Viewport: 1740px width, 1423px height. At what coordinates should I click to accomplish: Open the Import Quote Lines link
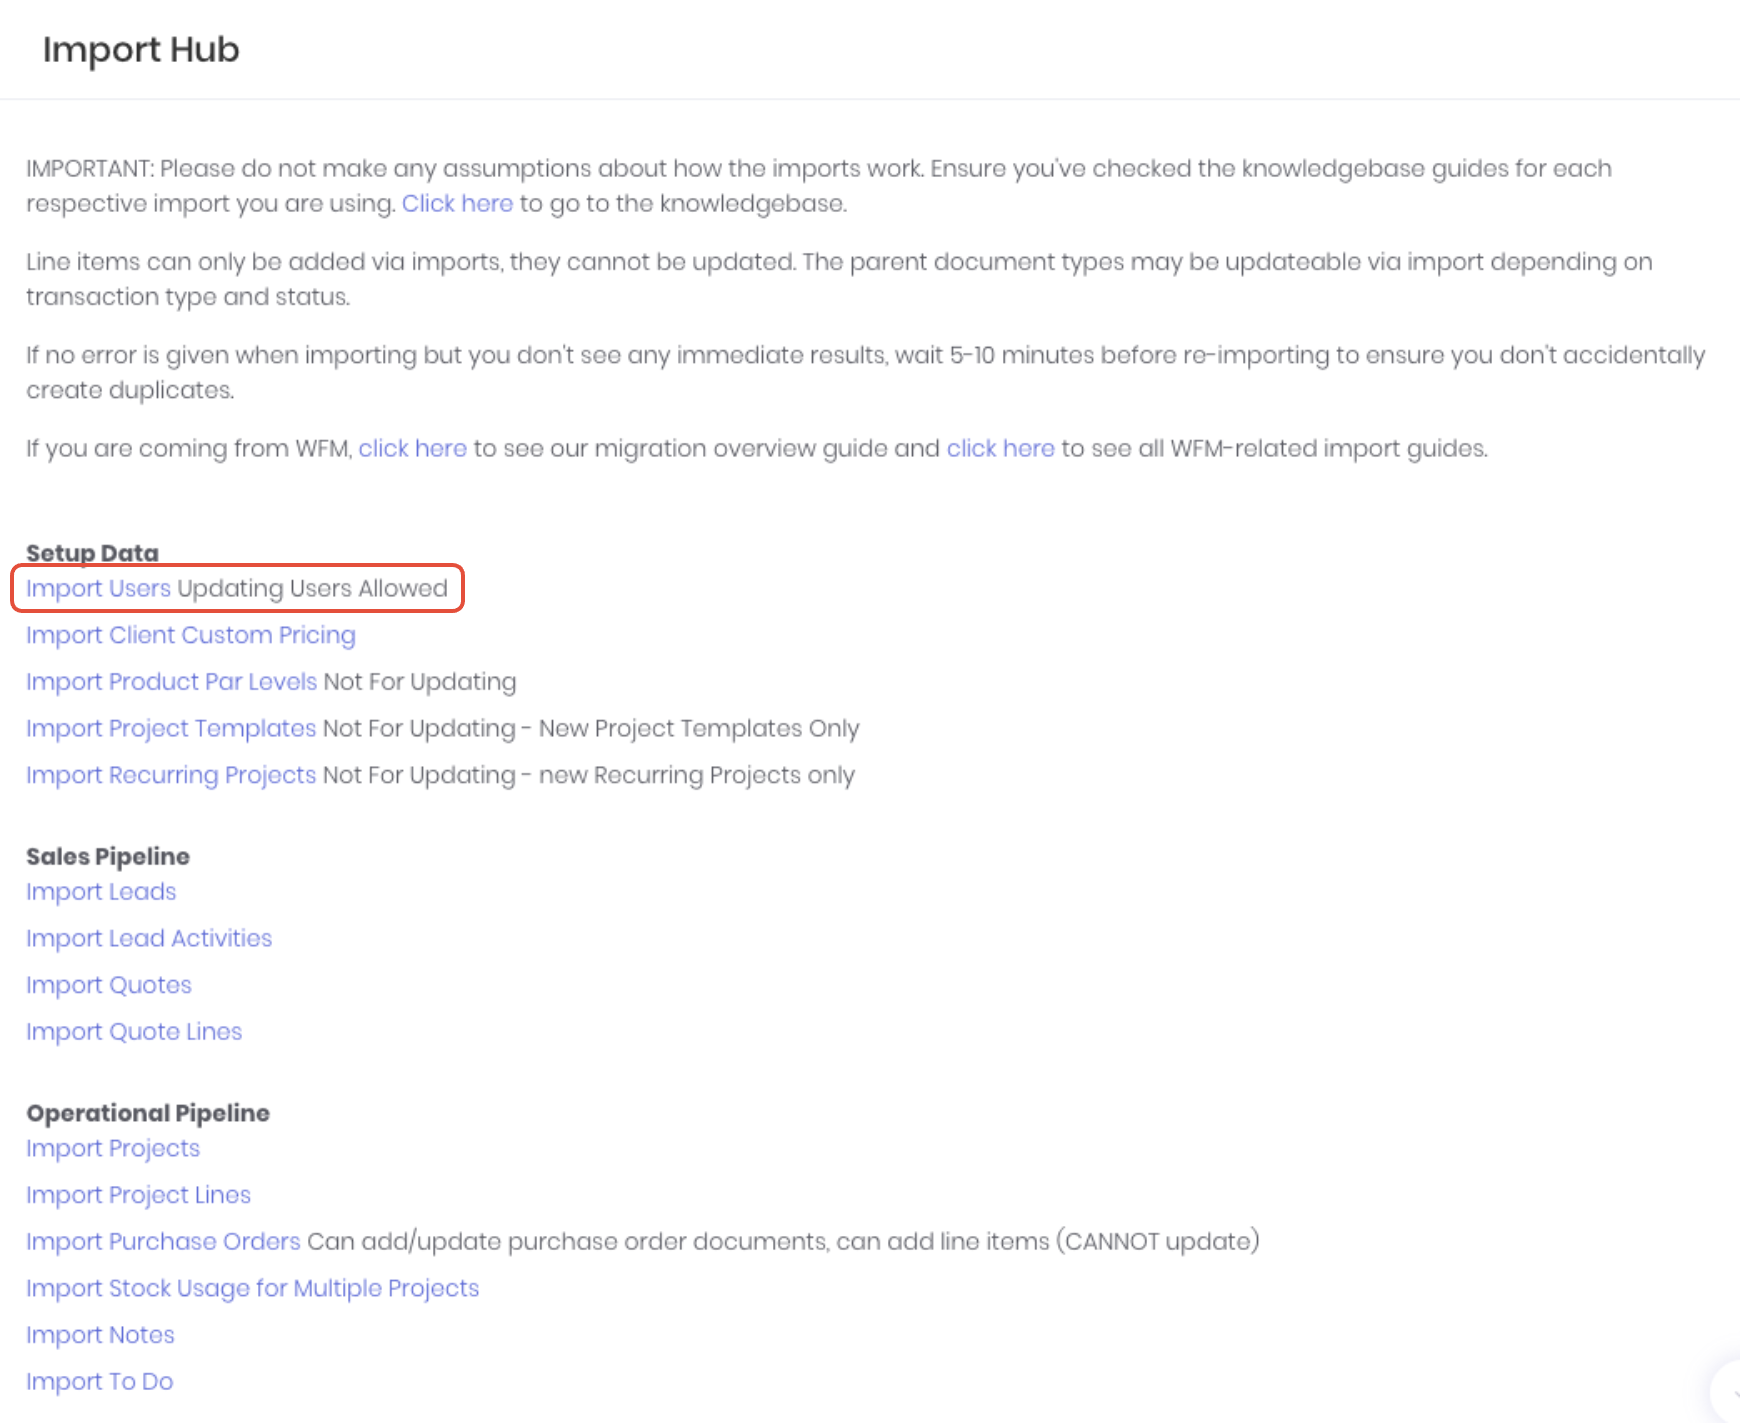pos(134,1032)
